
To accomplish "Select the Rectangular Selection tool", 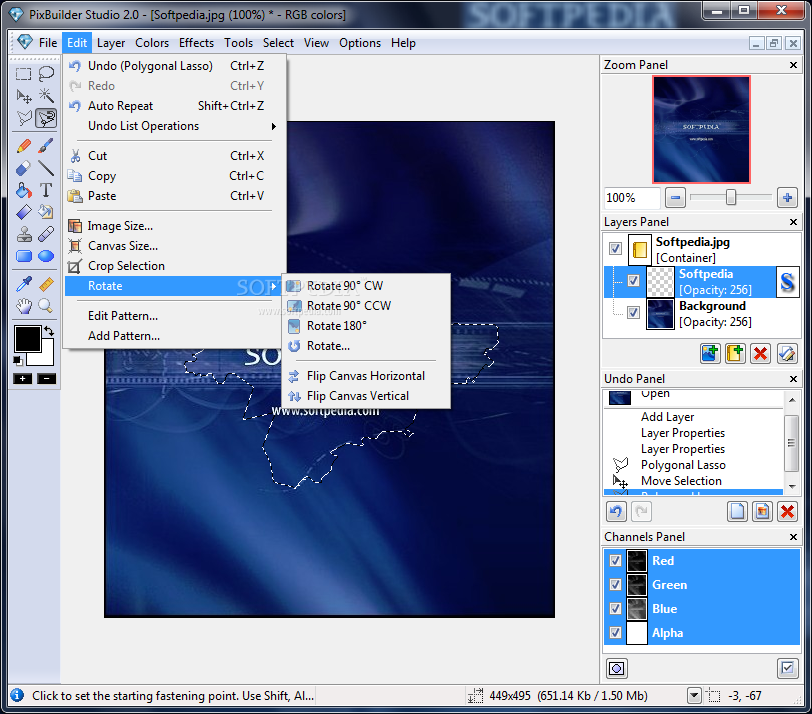I will click(x=23, y=74).
